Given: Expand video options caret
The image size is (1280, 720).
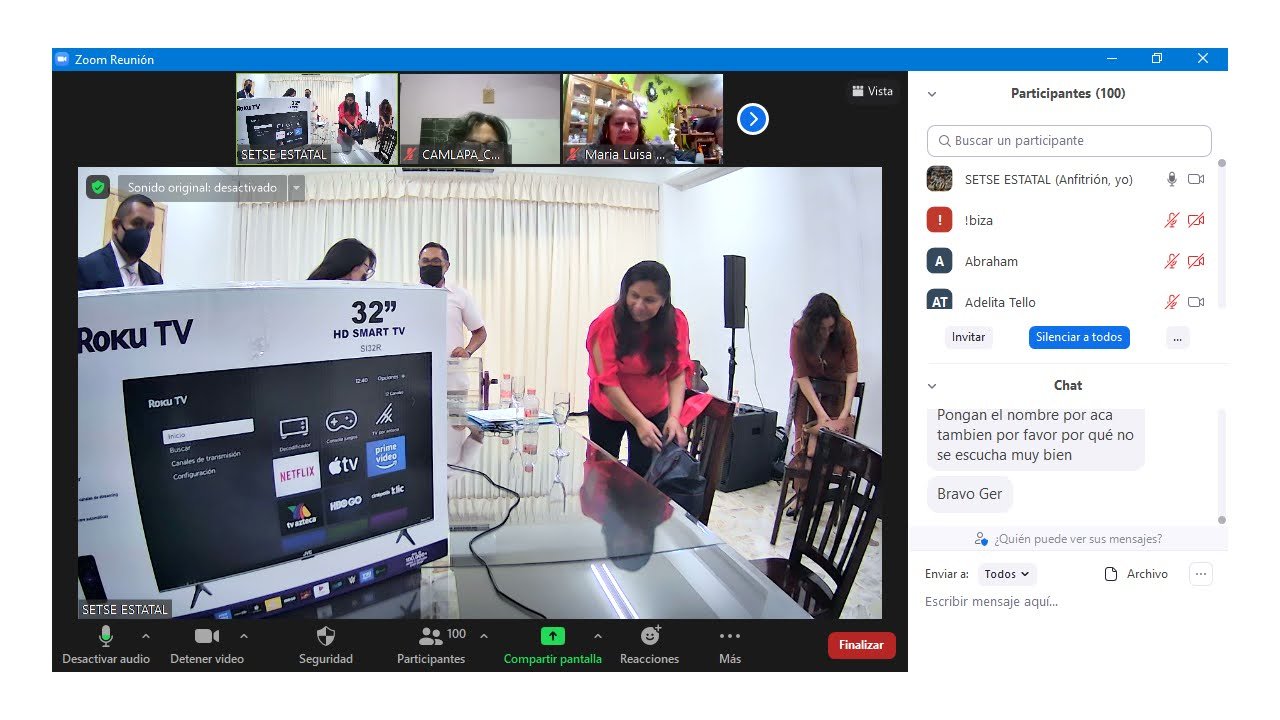Looking at the screenshot, I should click(x=244, y=636).
